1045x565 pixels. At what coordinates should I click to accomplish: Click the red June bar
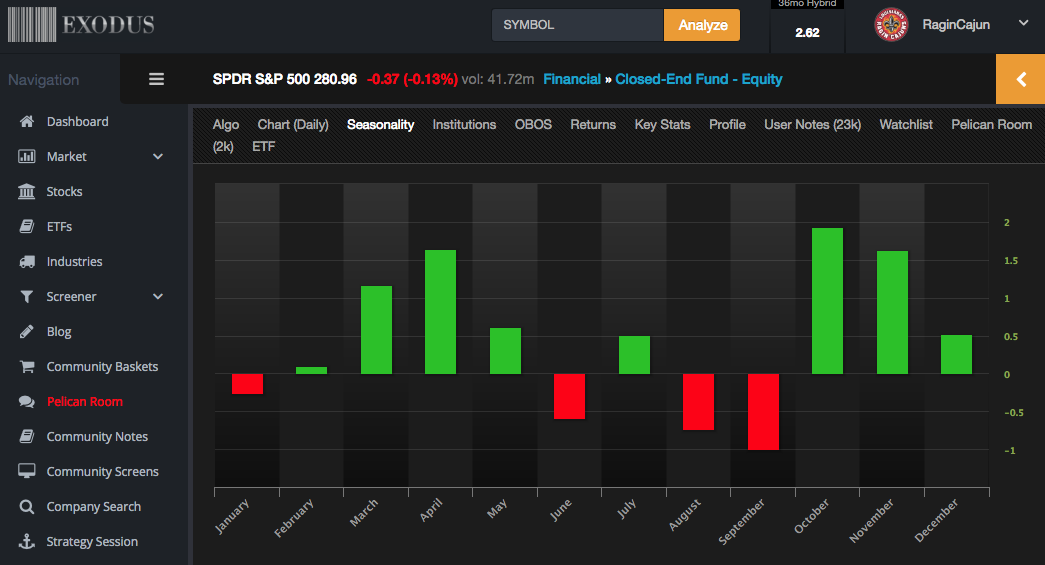click(569, 396)
